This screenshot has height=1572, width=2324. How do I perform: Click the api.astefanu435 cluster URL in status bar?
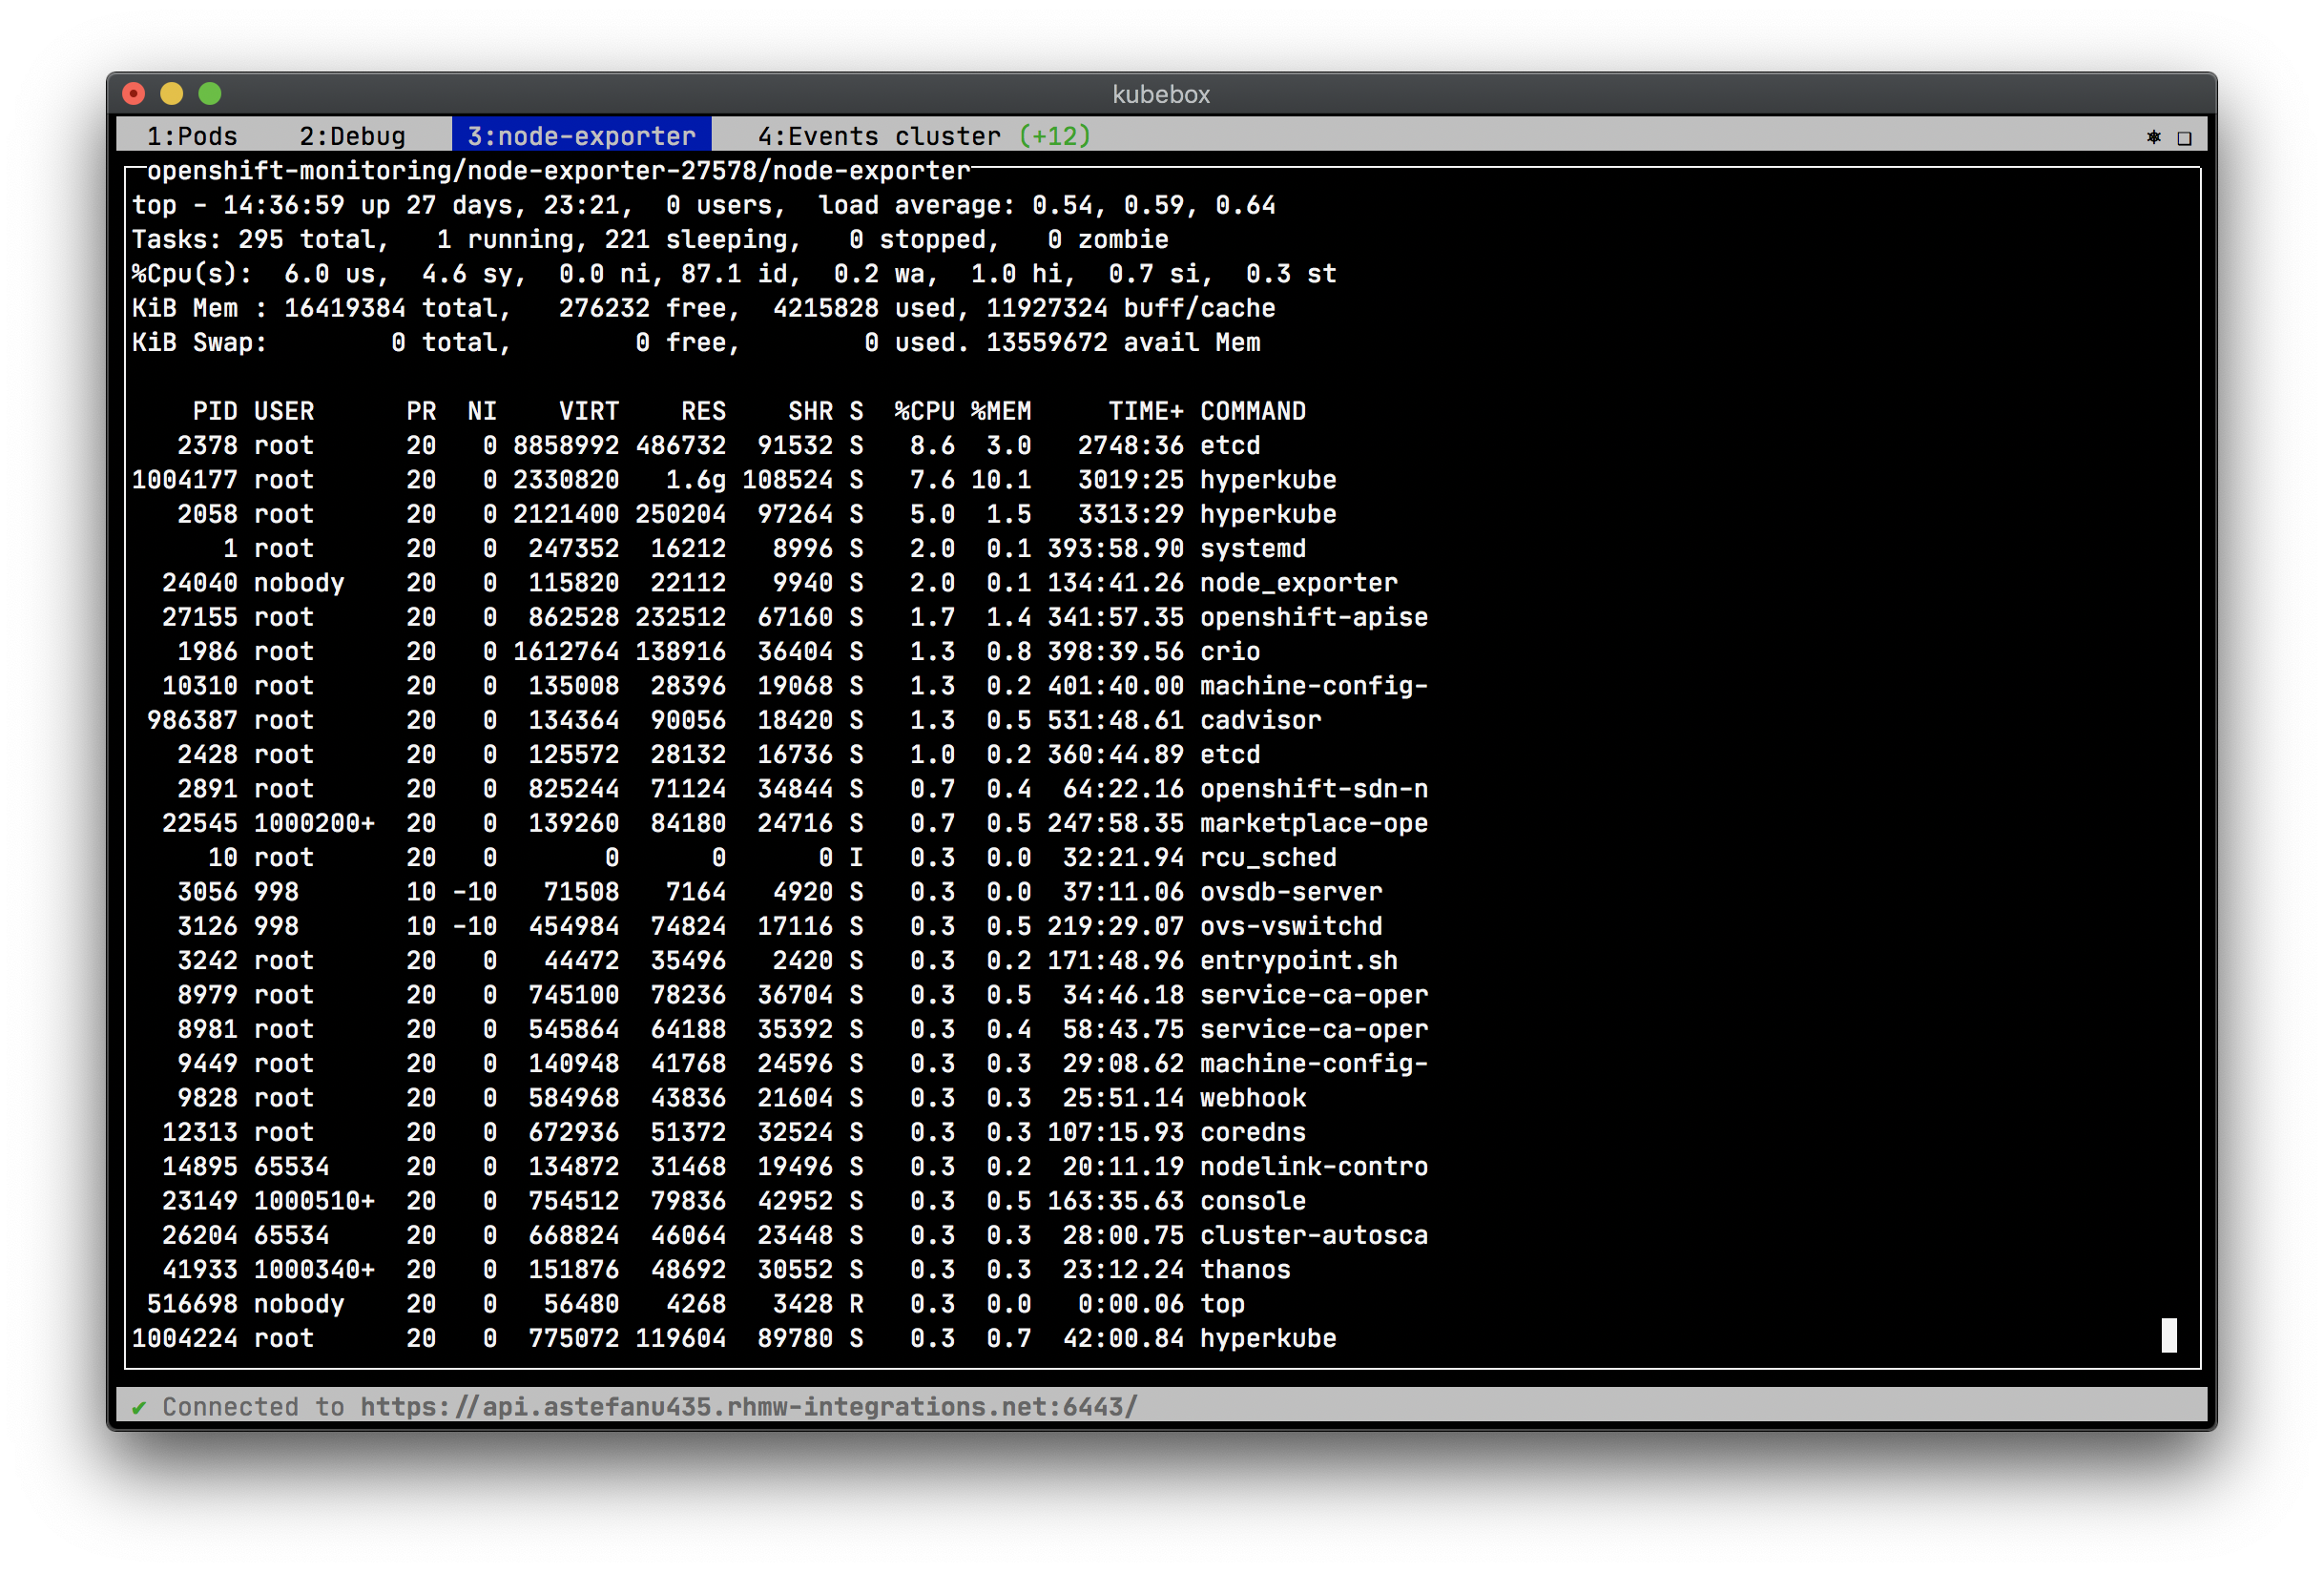(x=748, y=1406)
